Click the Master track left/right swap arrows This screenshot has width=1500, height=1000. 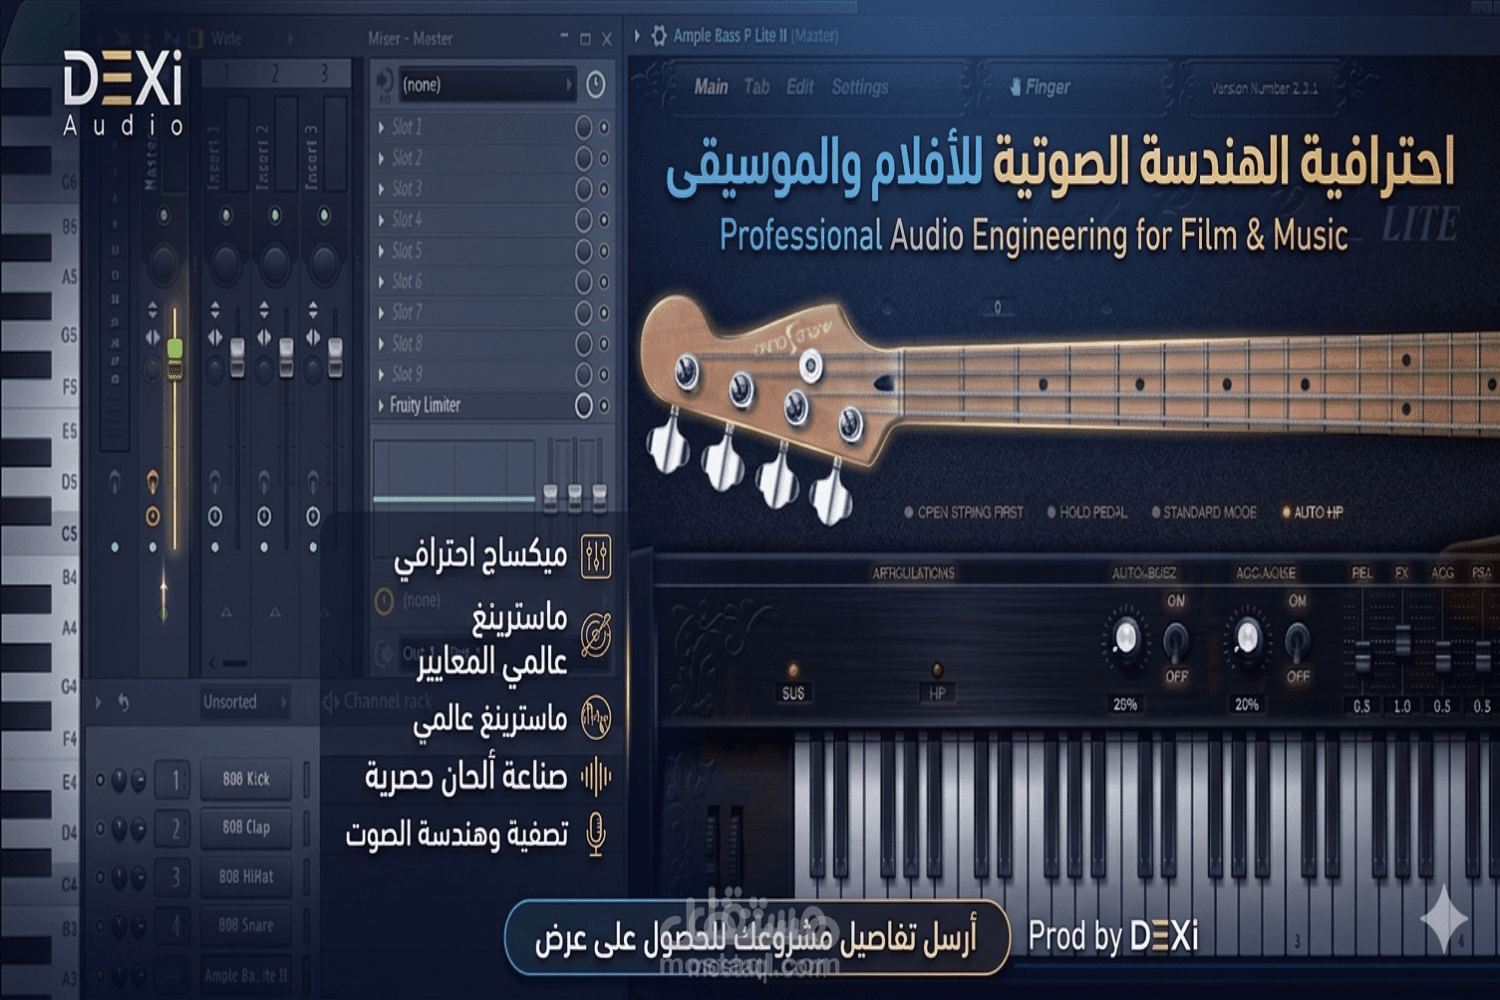pos(153,338)
